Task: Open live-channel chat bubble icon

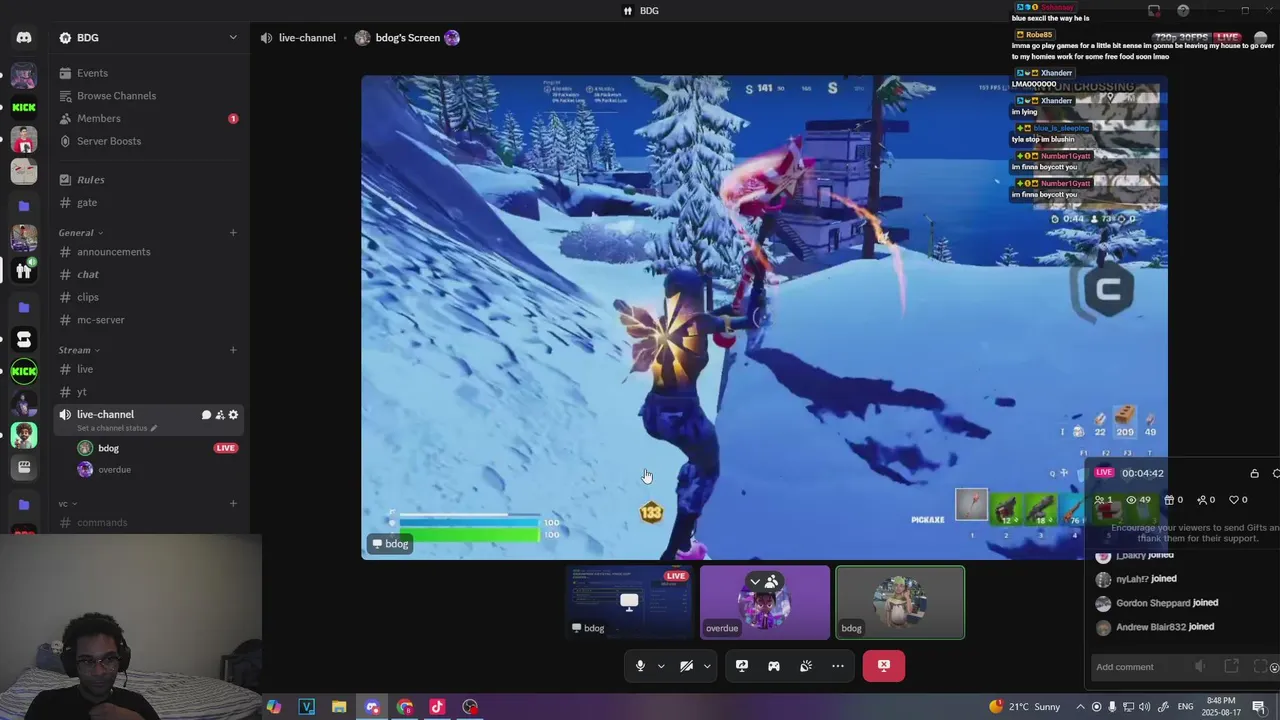Action: 206,415
